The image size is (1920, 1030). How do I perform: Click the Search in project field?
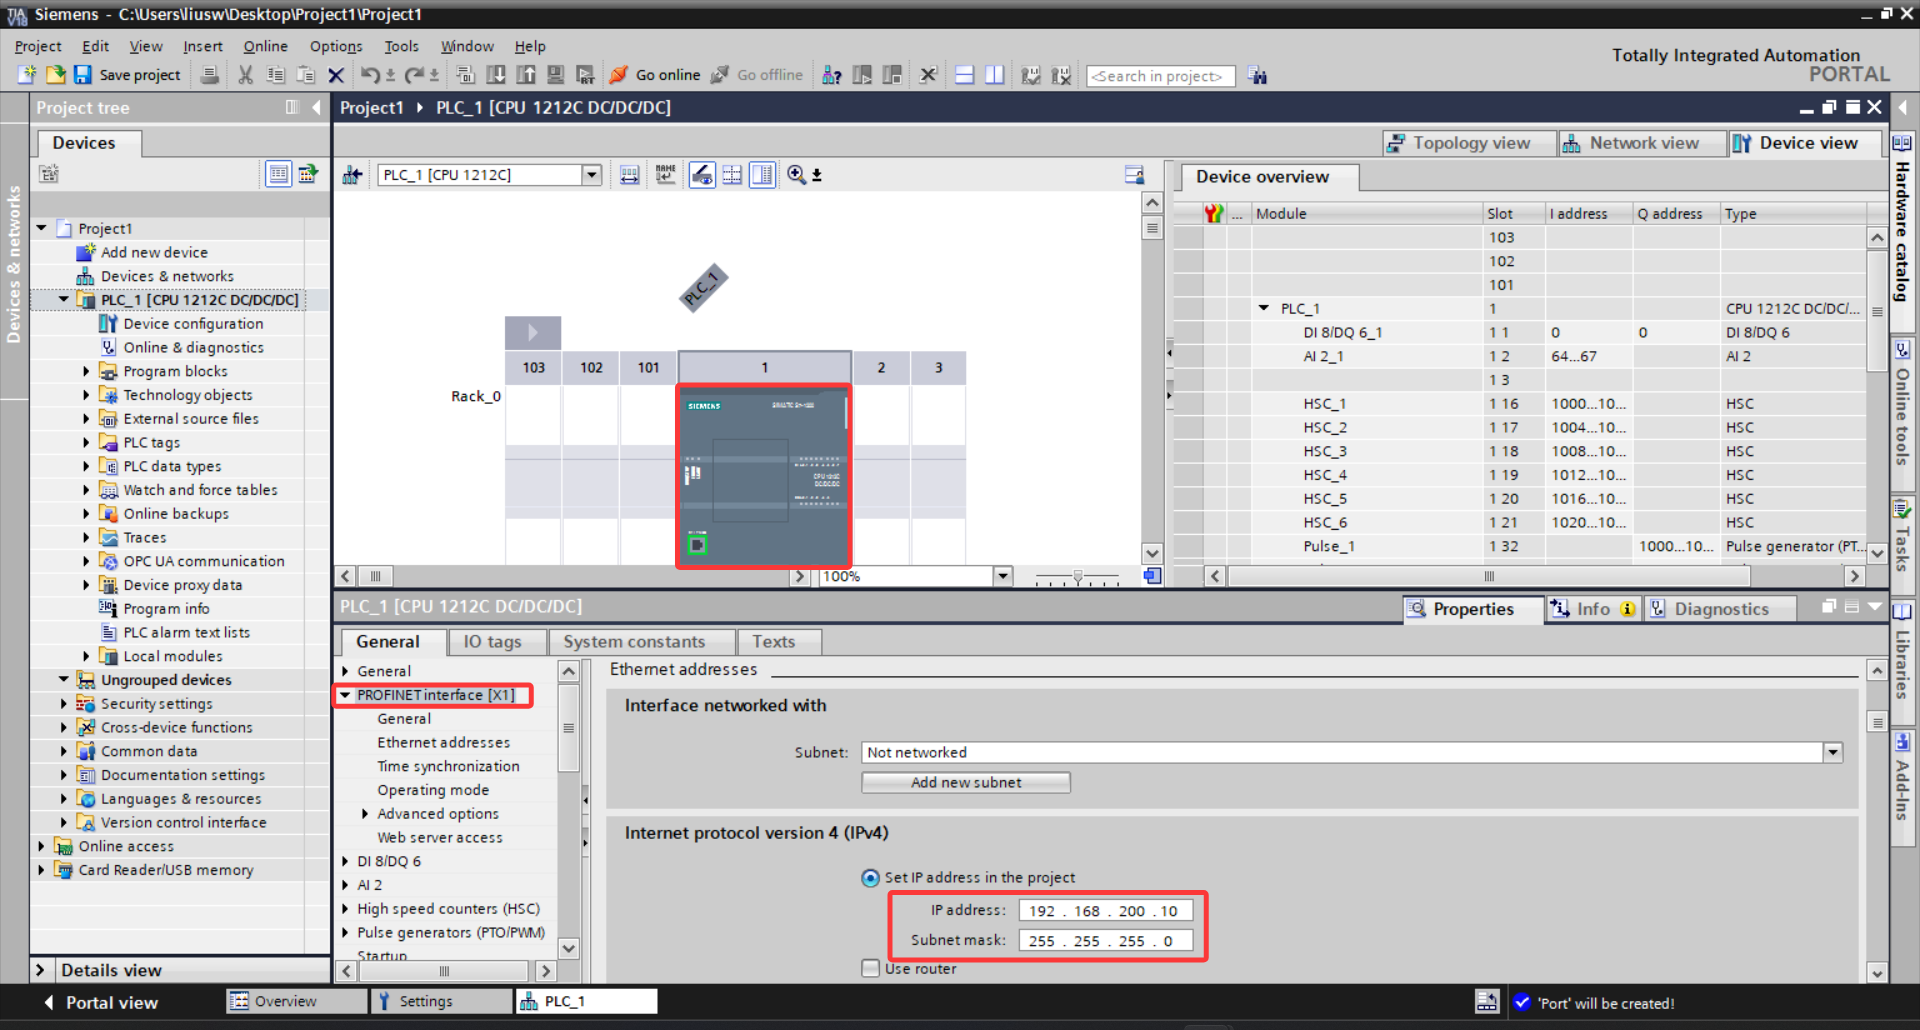click(x=1160, y=76)
